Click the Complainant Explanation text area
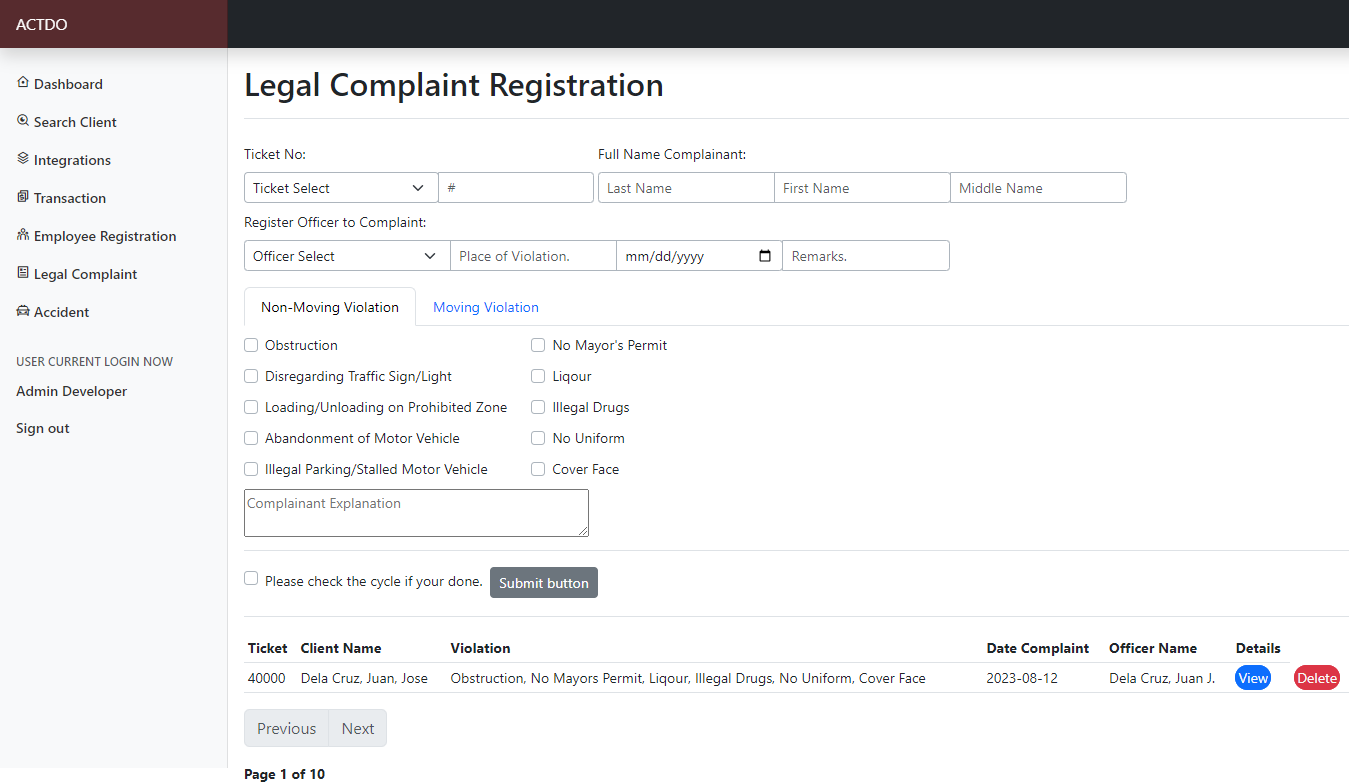Screen dimensions: 1349x784 coord(416,512)
